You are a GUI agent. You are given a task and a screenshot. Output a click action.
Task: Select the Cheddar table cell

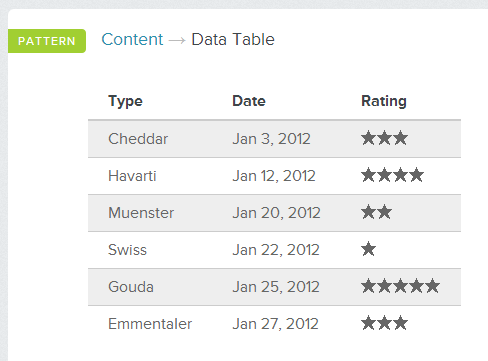138,139
